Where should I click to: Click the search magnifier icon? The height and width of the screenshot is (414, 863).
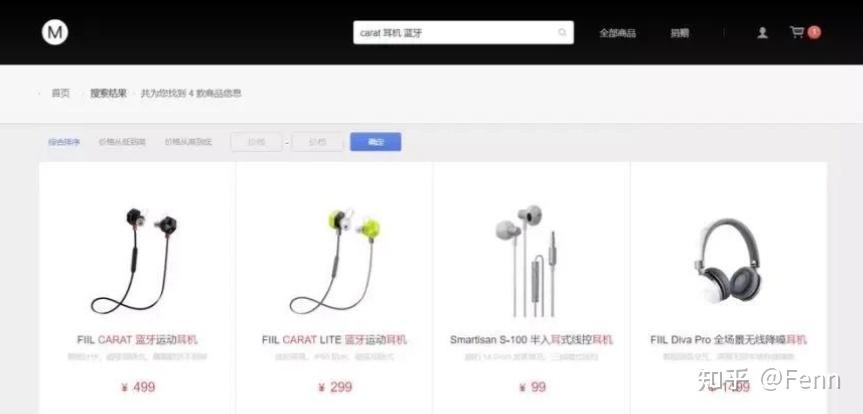point(562,32)
